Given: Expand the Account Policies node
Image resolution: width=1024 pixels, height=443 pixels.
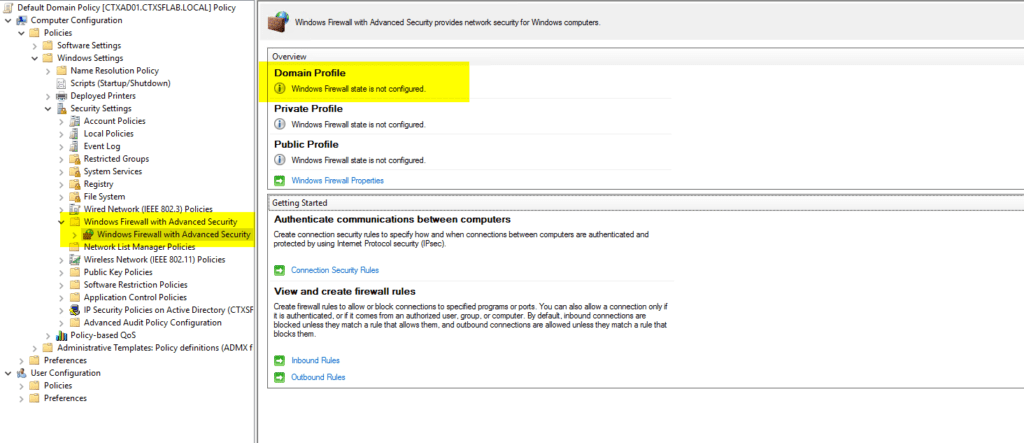Looking at the screenshot, I should pyautogui.click(x=61, y=121).
